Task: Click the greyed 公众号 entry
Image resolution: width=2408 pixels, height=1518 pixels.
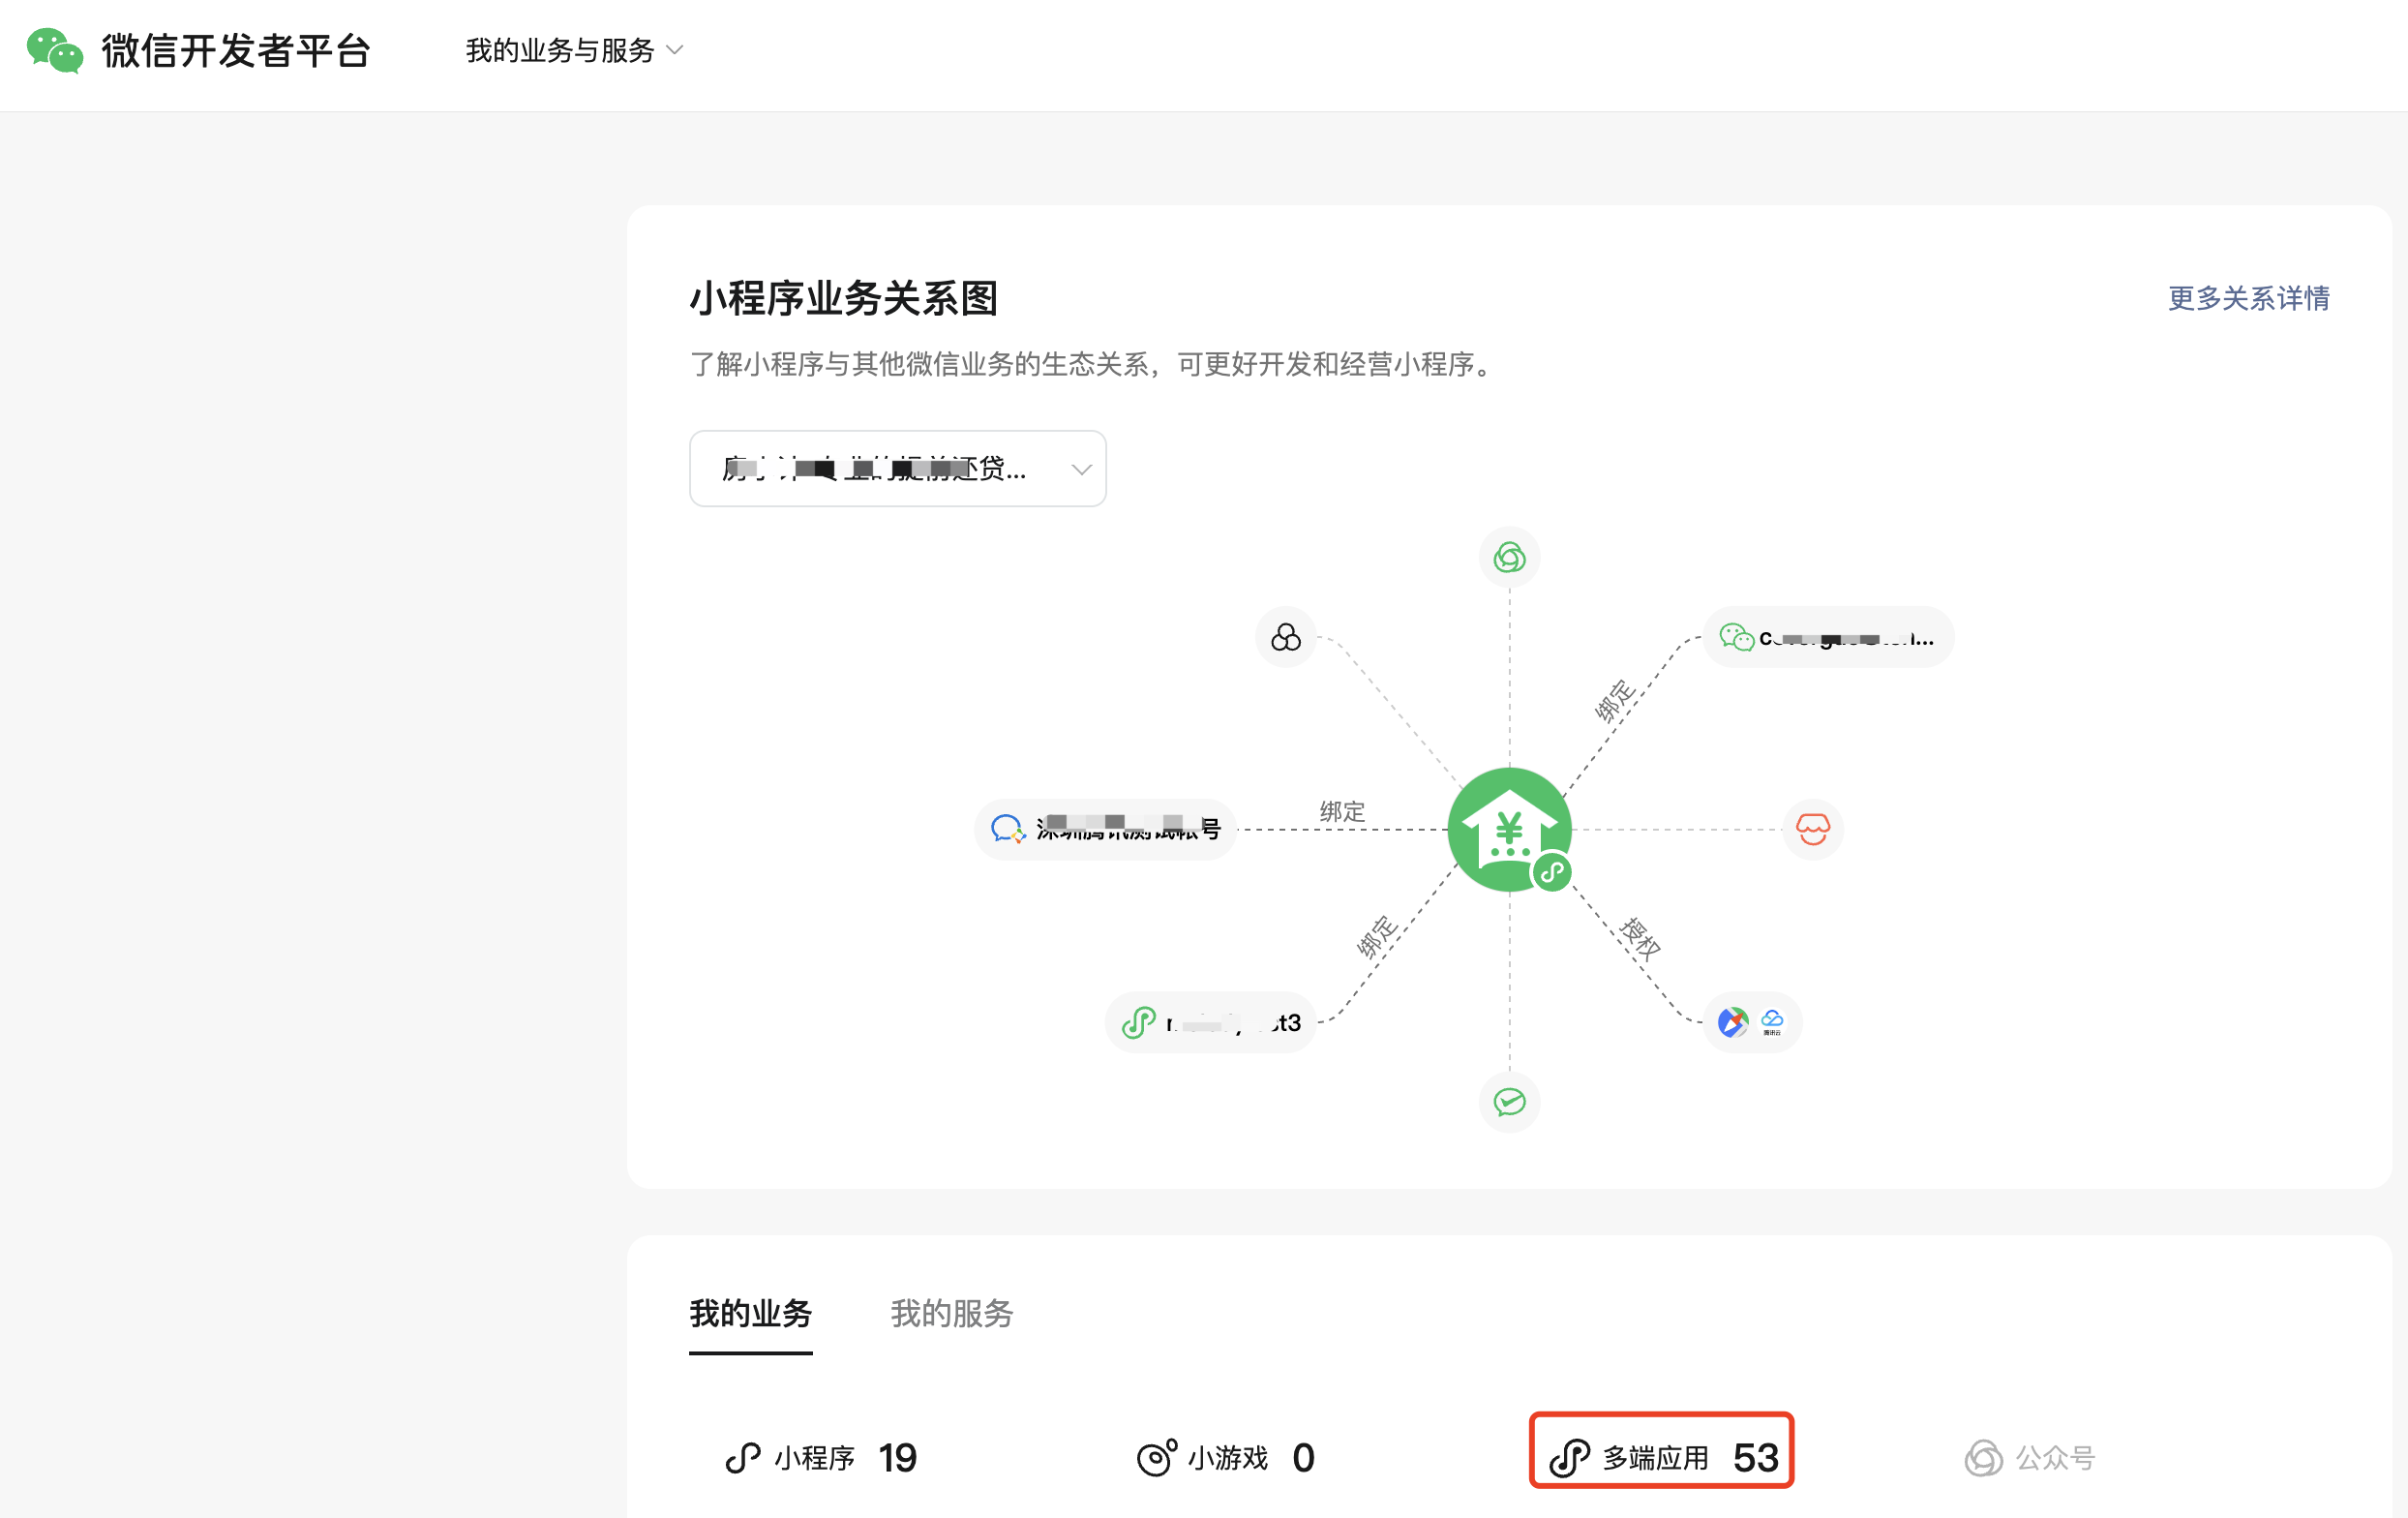Action: (x=2029, y=1457)
